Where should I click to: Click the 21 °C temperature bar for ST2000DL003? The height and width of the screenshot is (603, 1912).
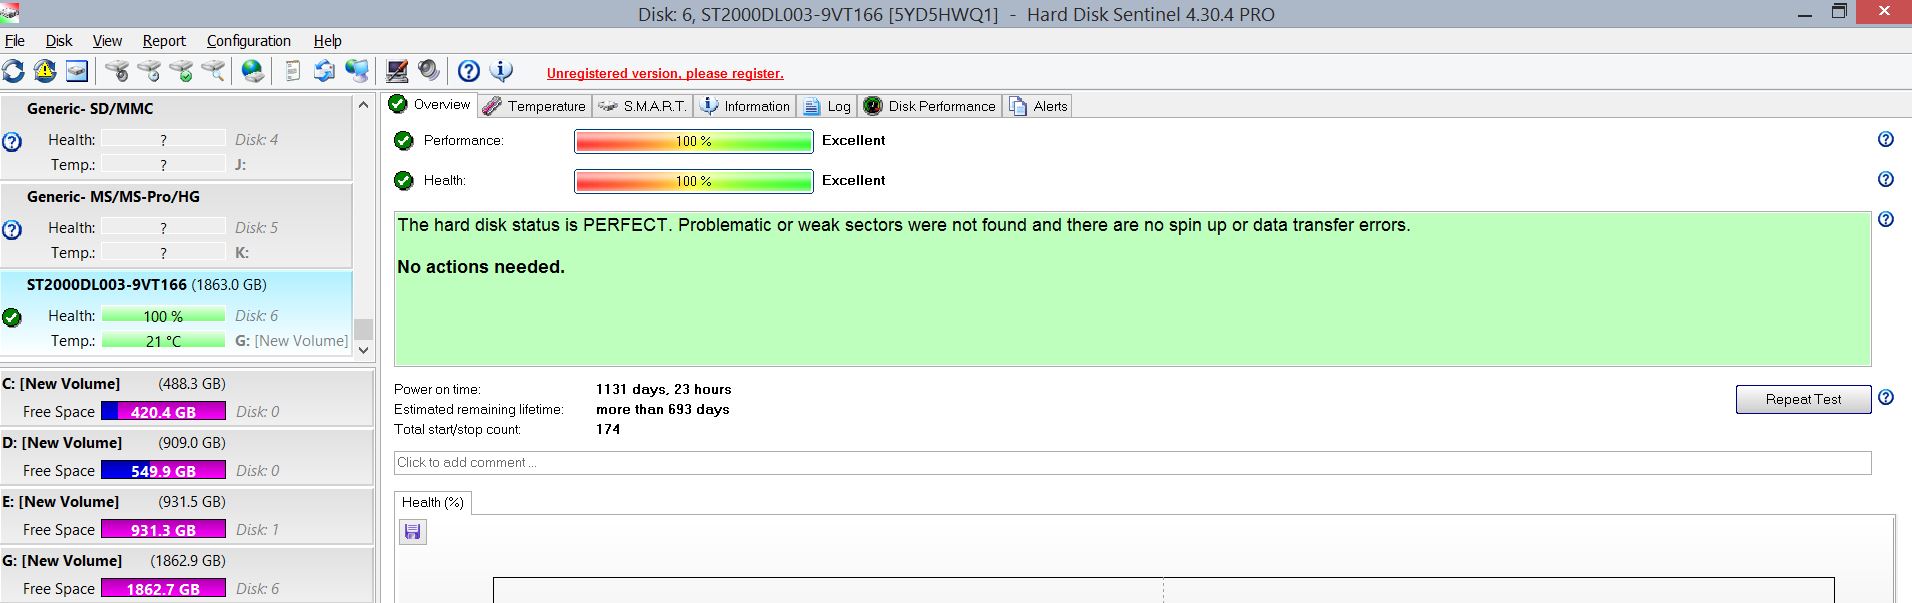click(x=163, y=341)
